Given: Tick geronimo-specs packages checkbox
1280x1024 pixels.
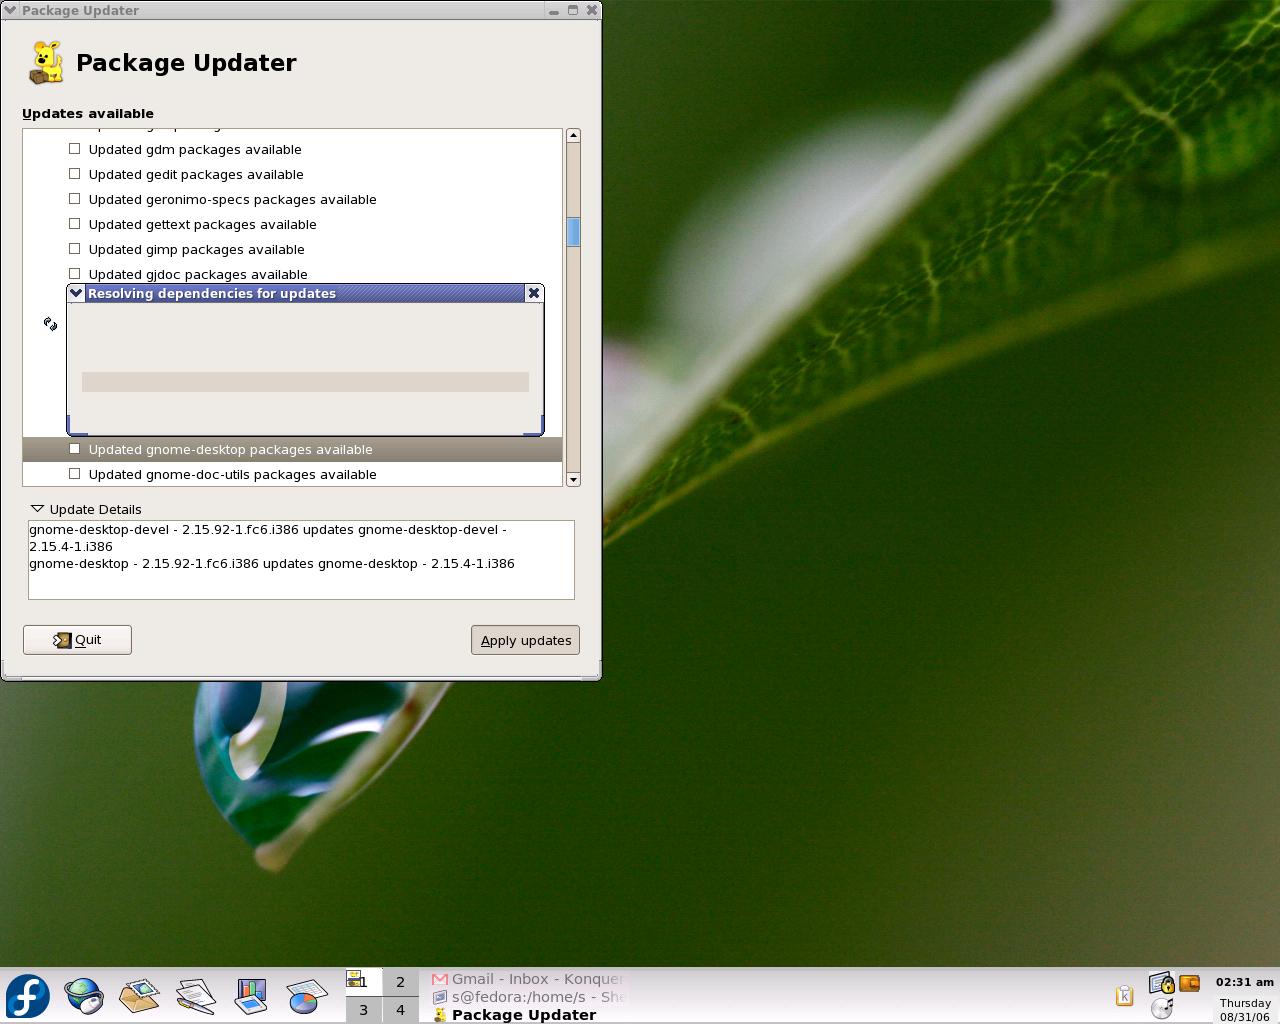Looking at the screenshot, I should (x=74, y=199).
